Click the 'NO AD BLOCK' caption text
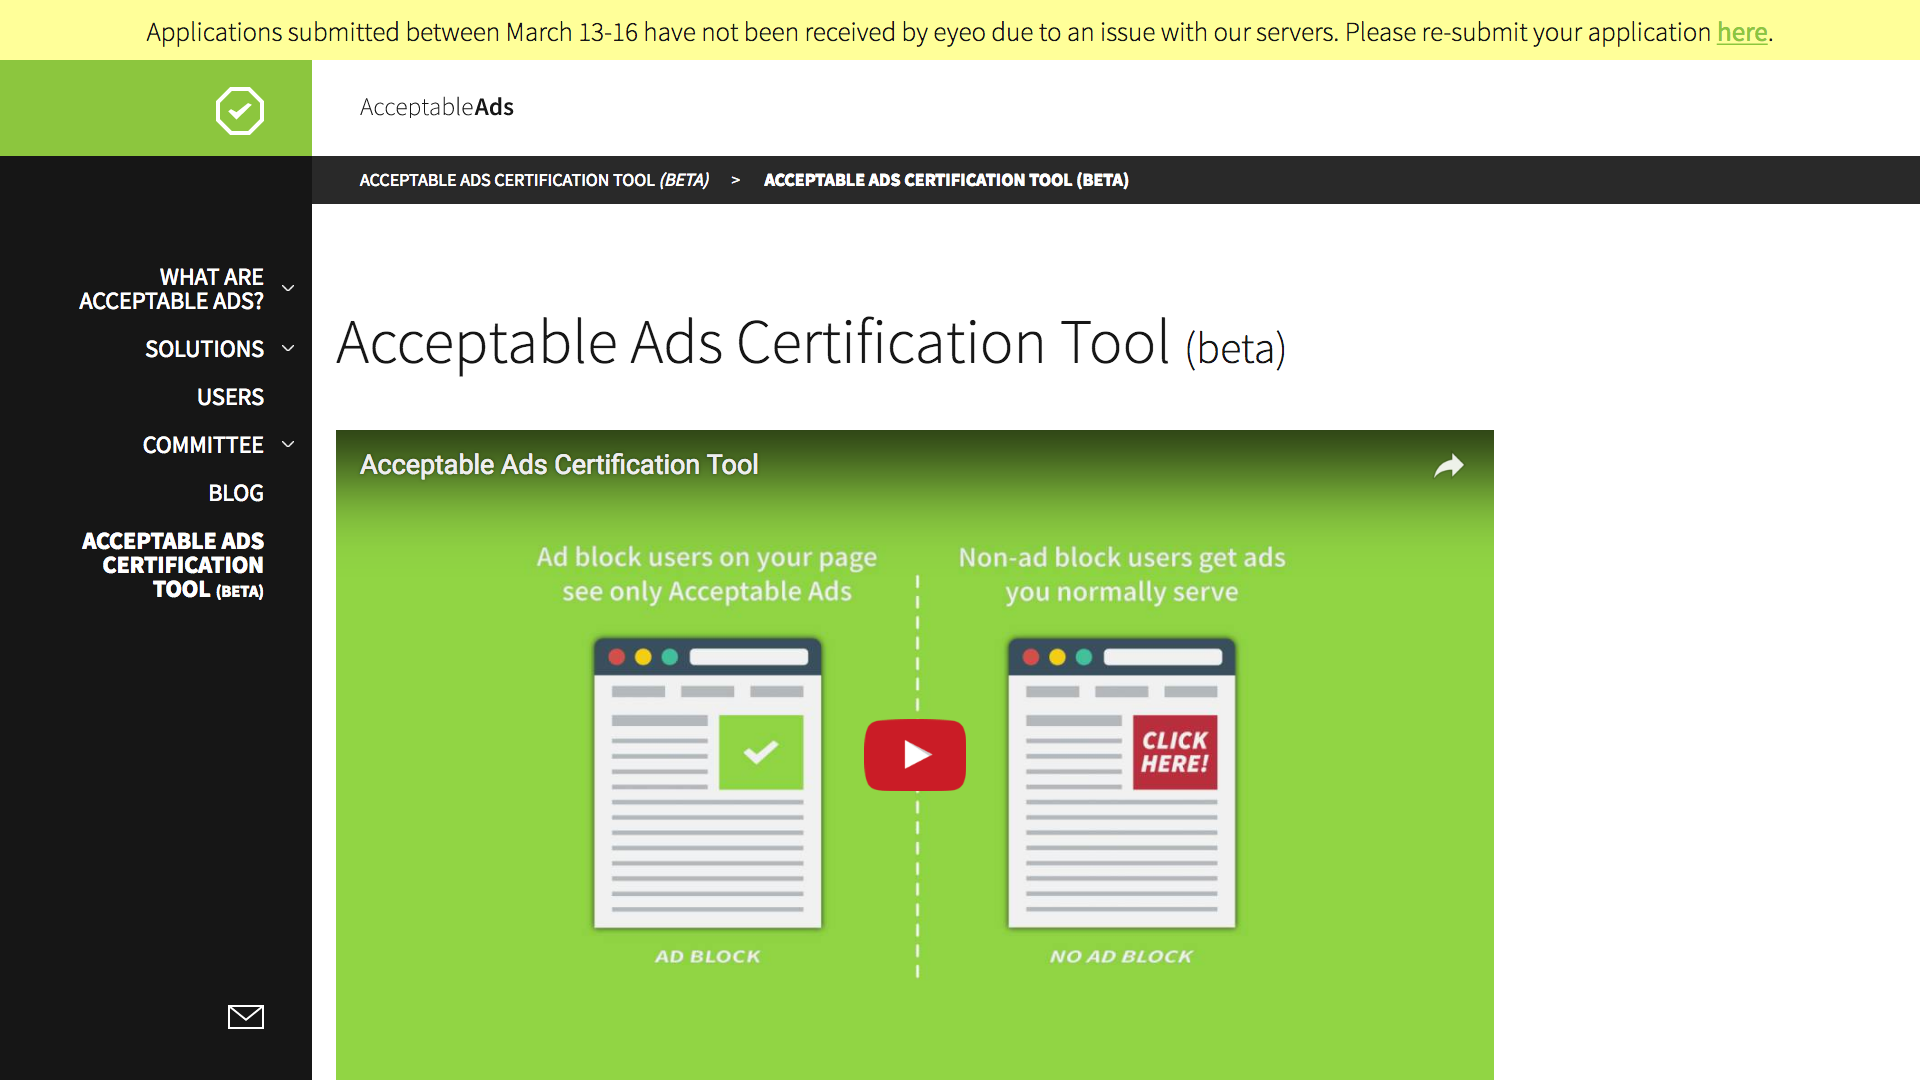The image size is (1920, 1080). point(1121,957)
